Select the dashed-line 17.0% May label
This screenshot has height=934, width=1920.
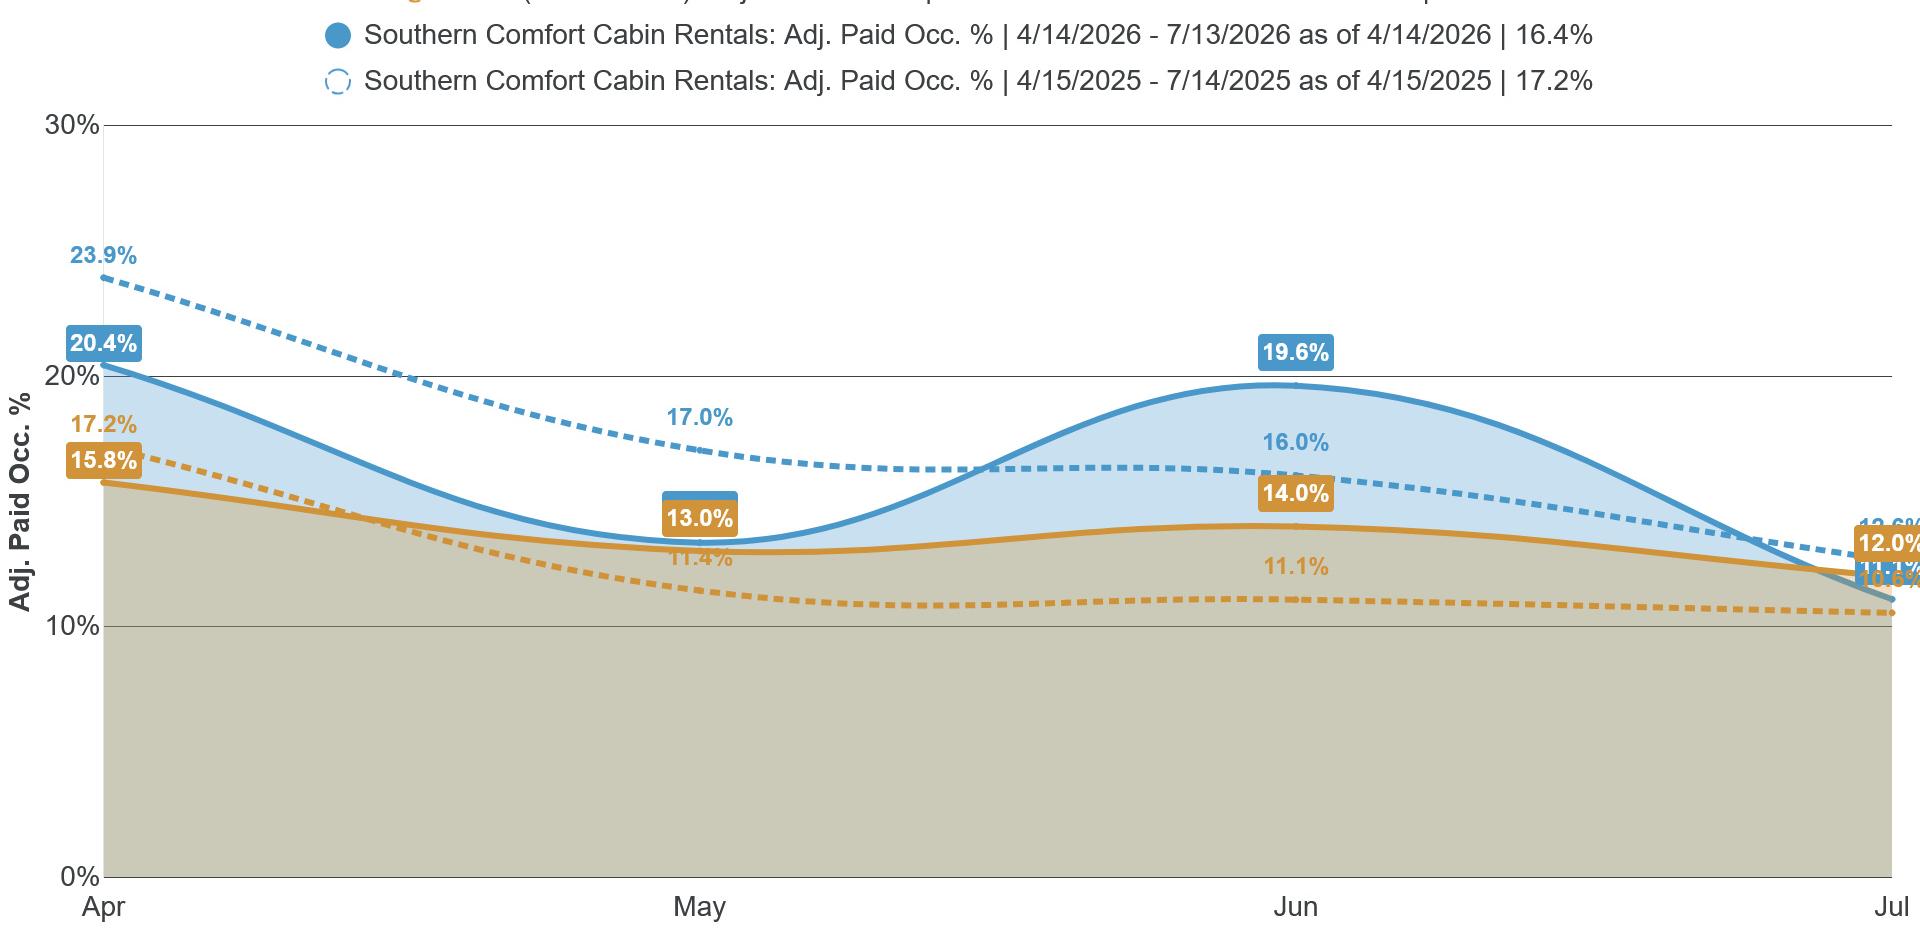tap(700, 418)
